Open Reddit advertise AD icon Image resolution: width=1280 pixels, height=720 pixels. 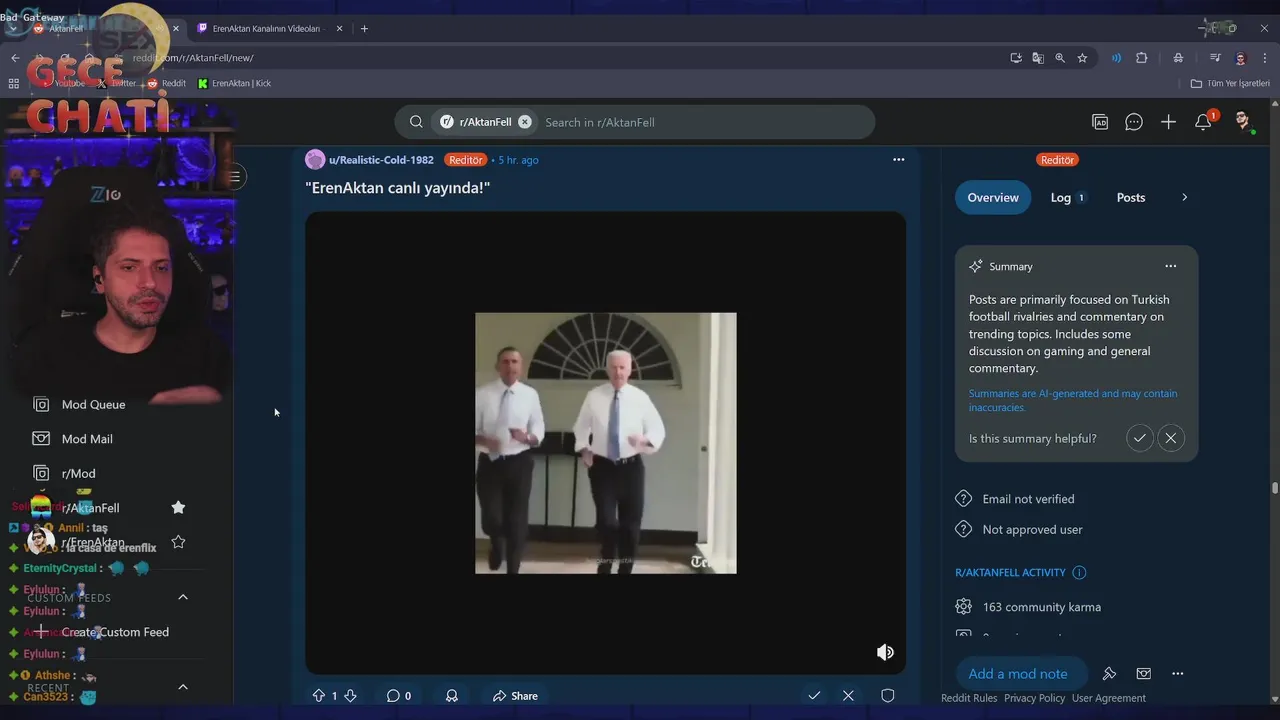click(x=1100, y=122)
